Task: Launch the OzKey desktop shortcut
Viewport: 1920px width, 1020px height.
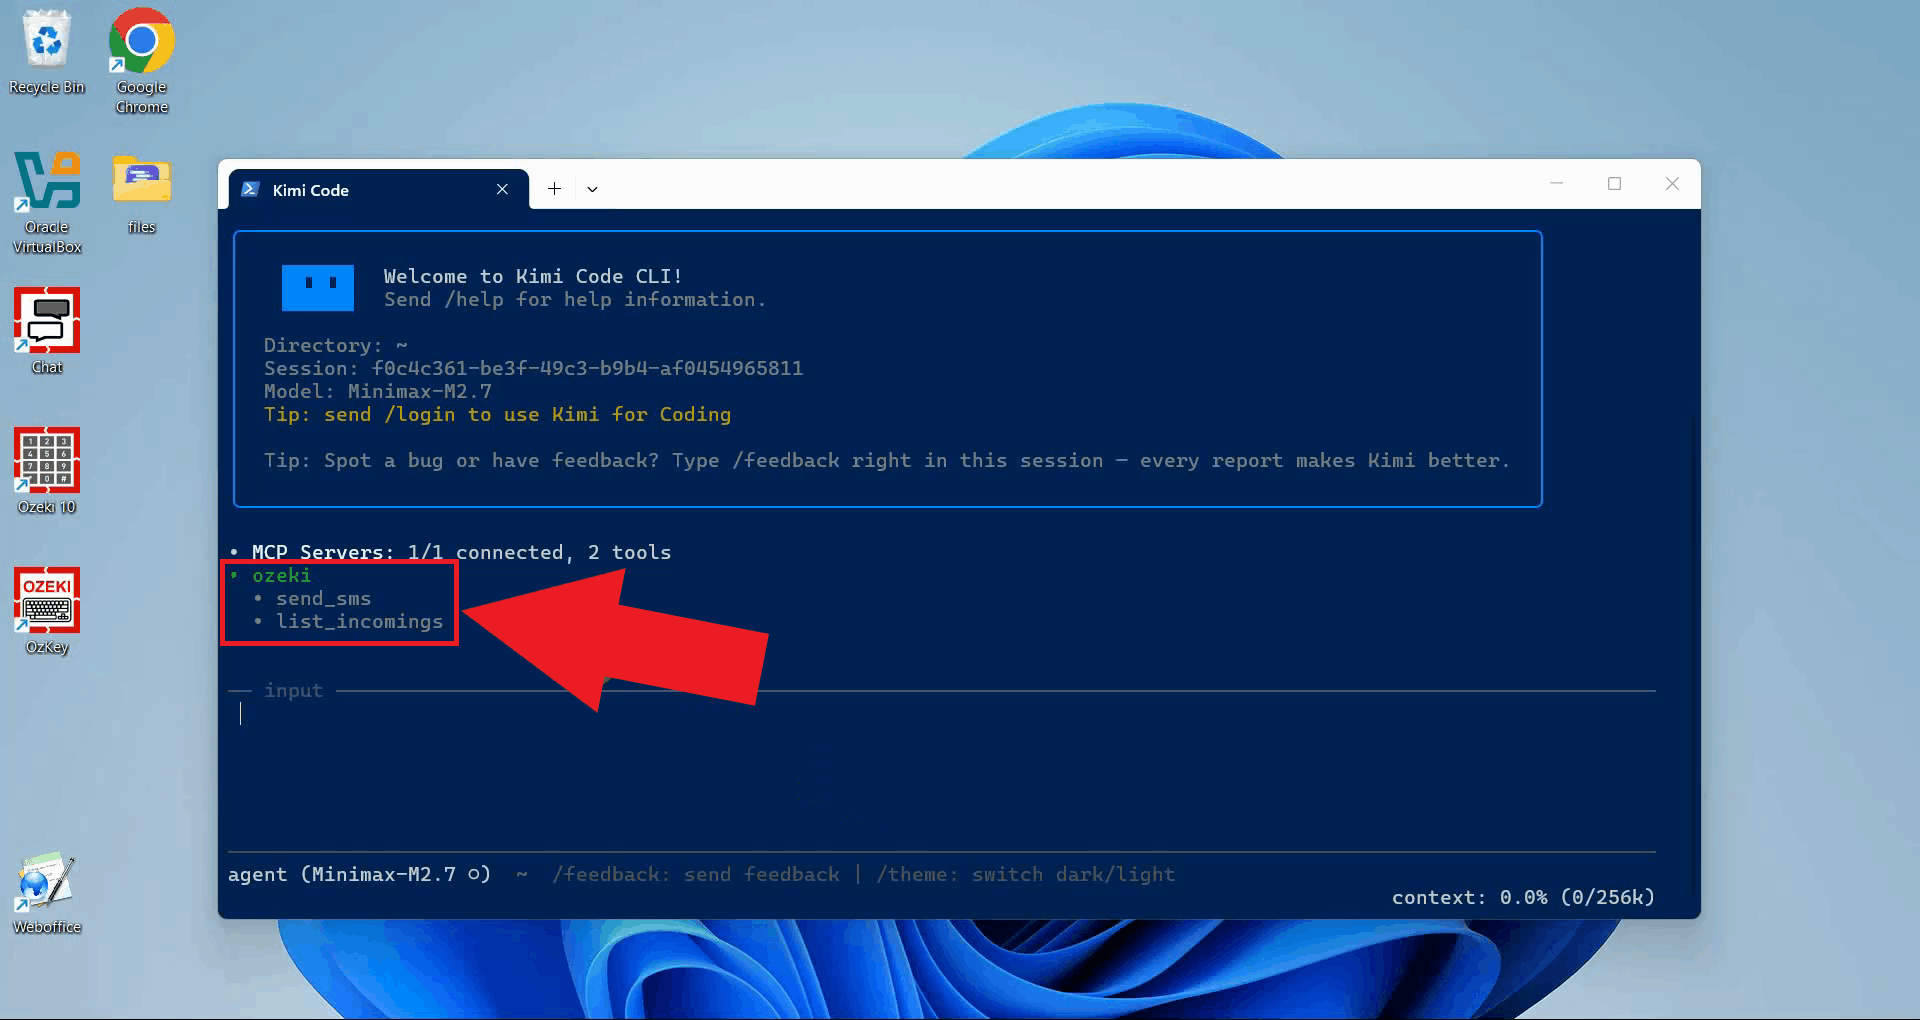Action: pos(47,610)
